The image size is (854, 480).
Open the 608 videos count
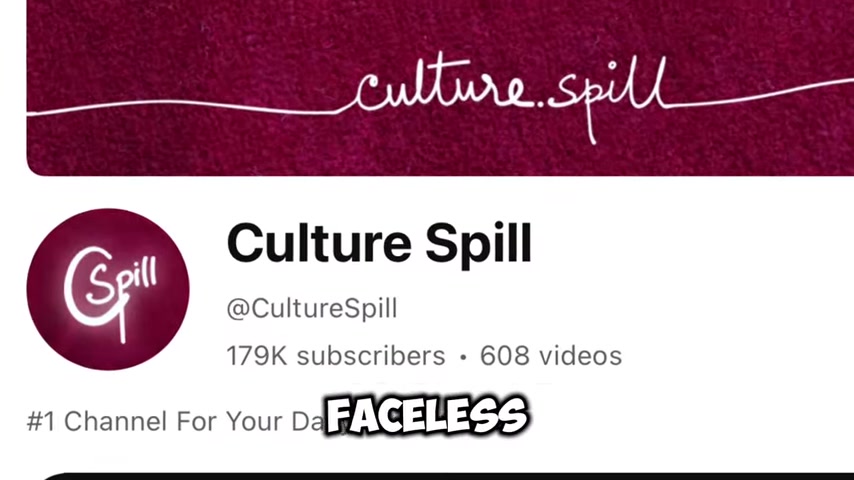pos(551,356)
